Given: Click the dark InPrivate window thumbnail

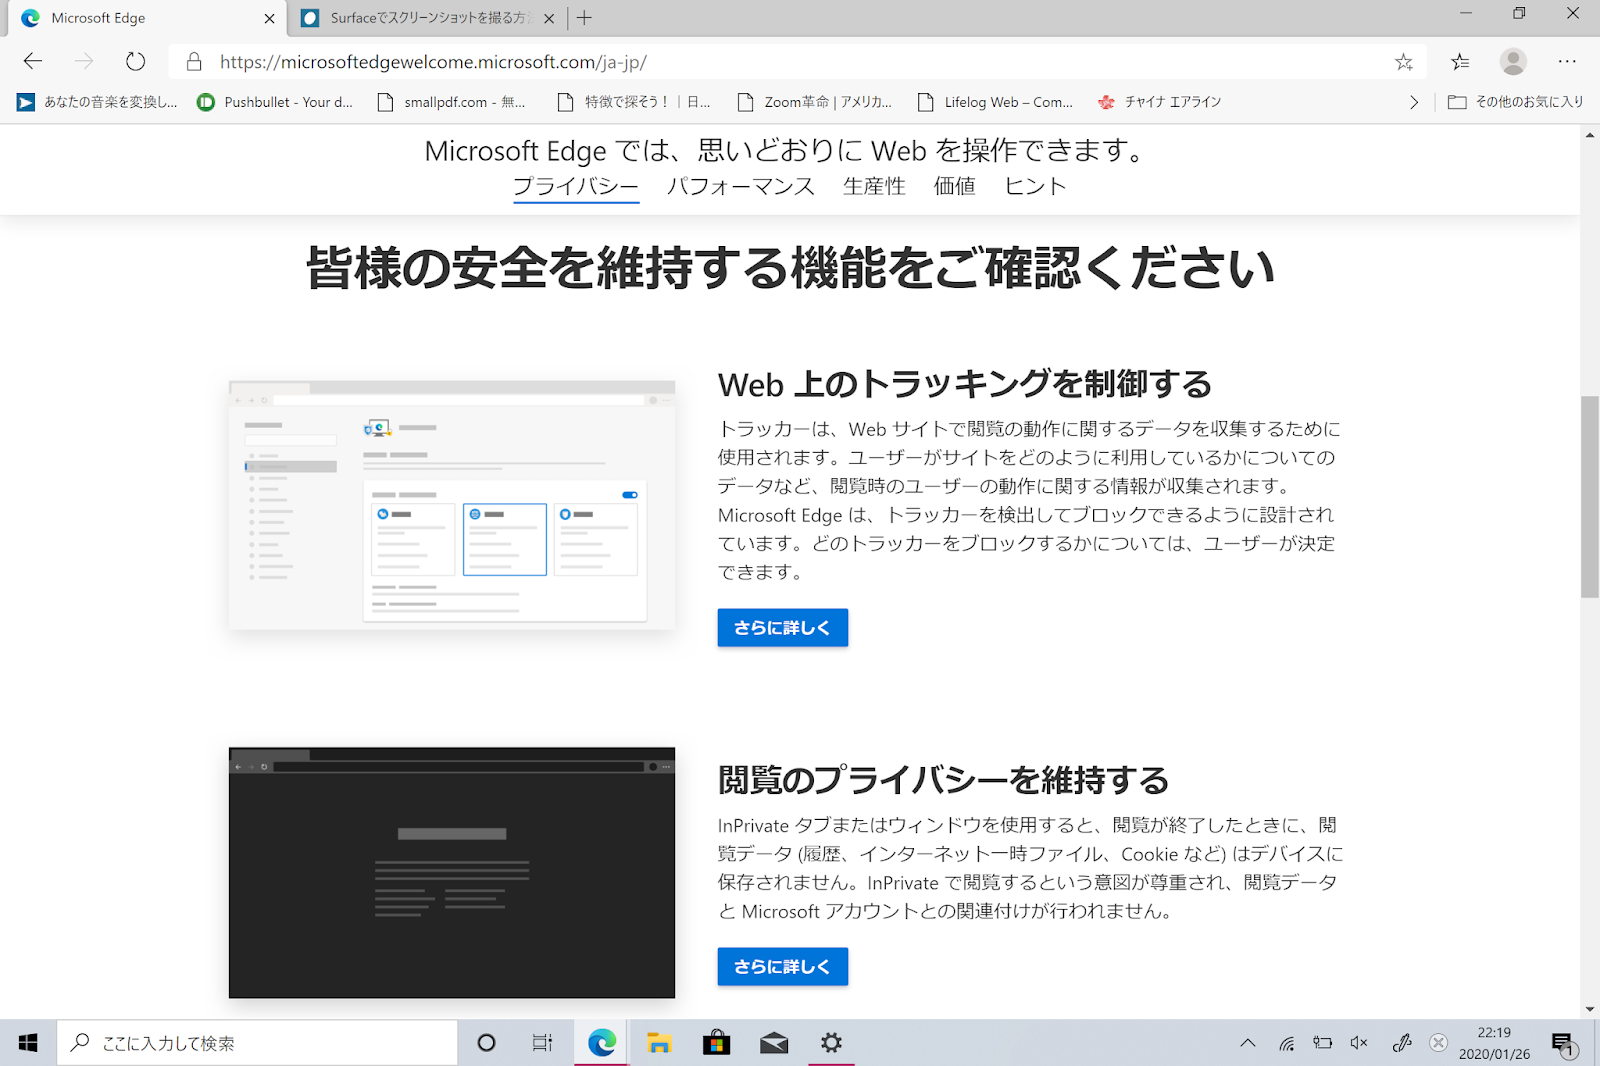Looking at the screenshot, I should (x=452, y=873).
